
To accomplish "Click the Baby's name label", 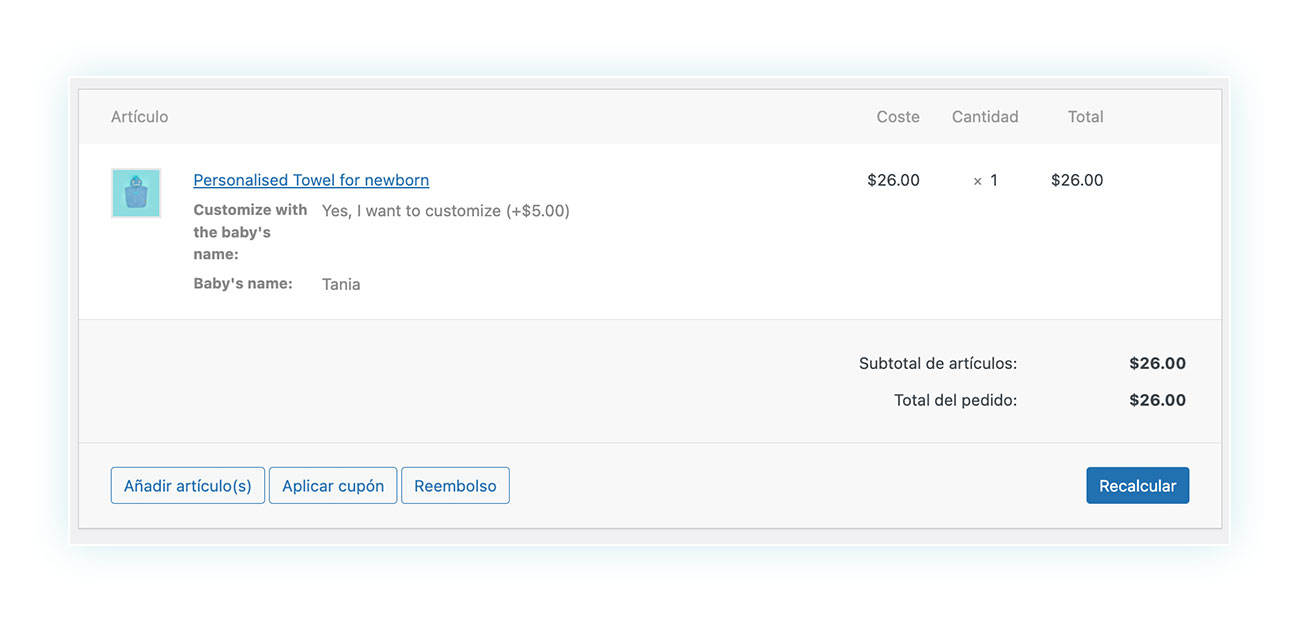I will coord(243,284).
